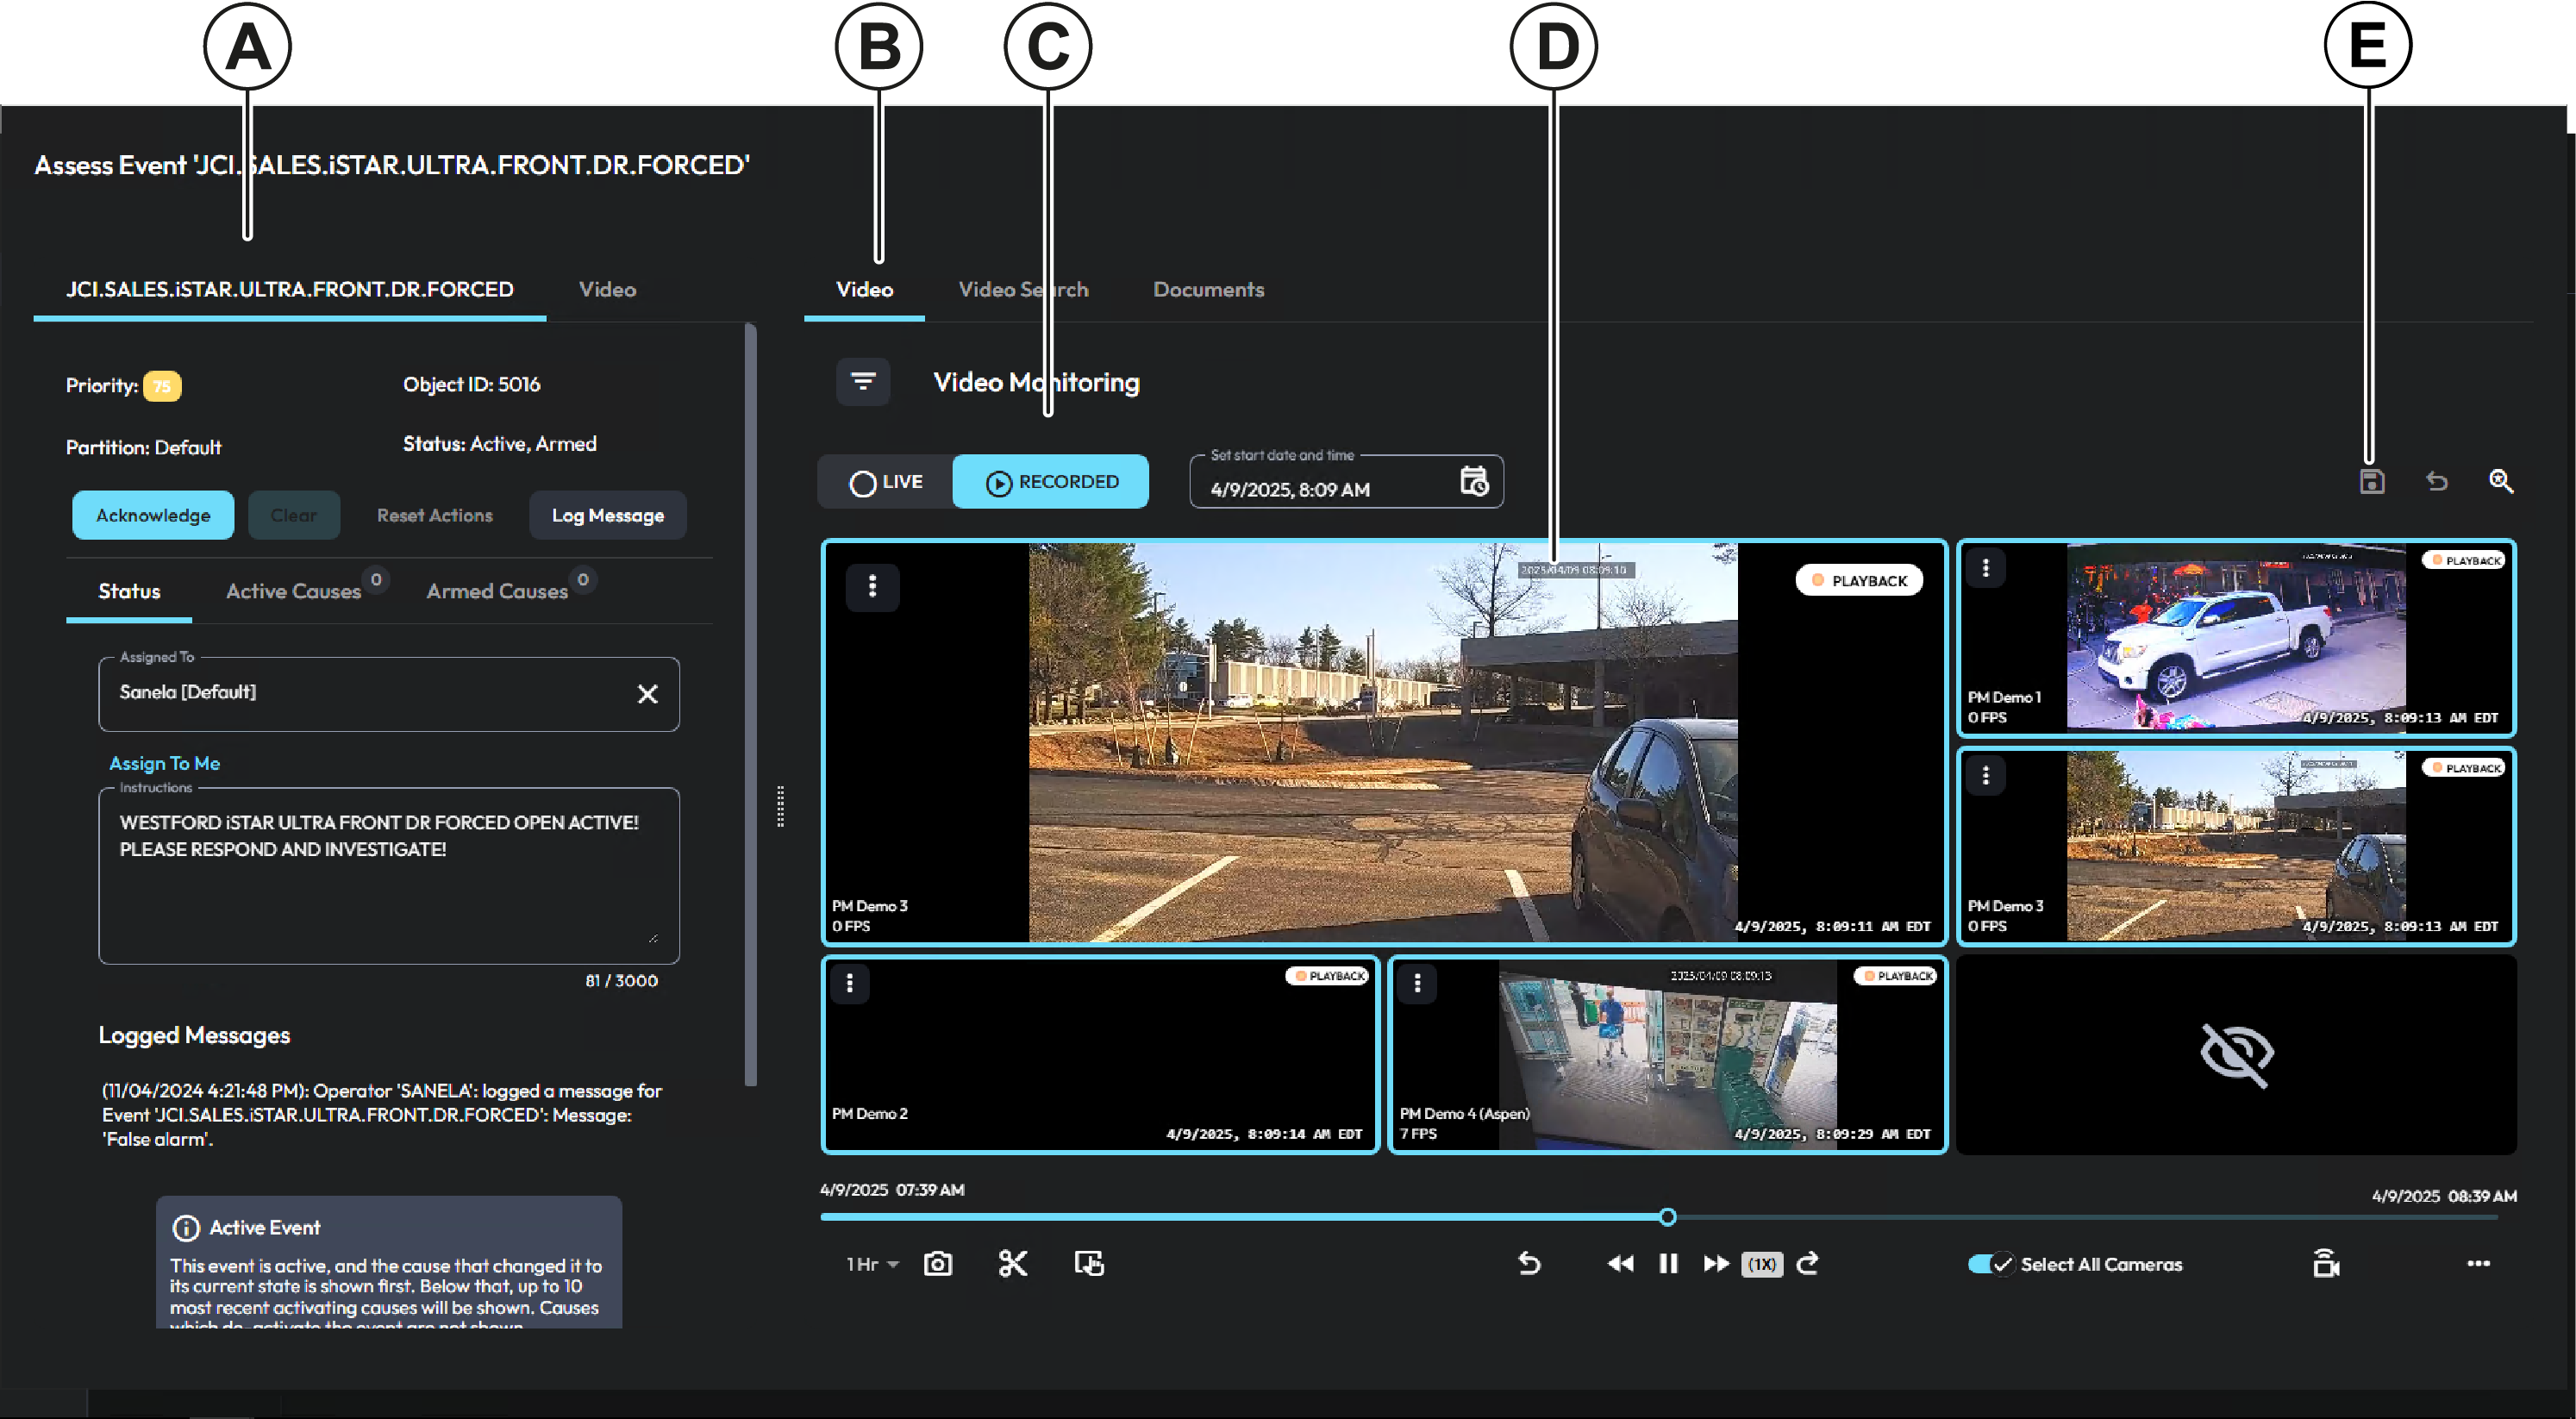
Task: Select Assign To Me
Action: point(165,763)
